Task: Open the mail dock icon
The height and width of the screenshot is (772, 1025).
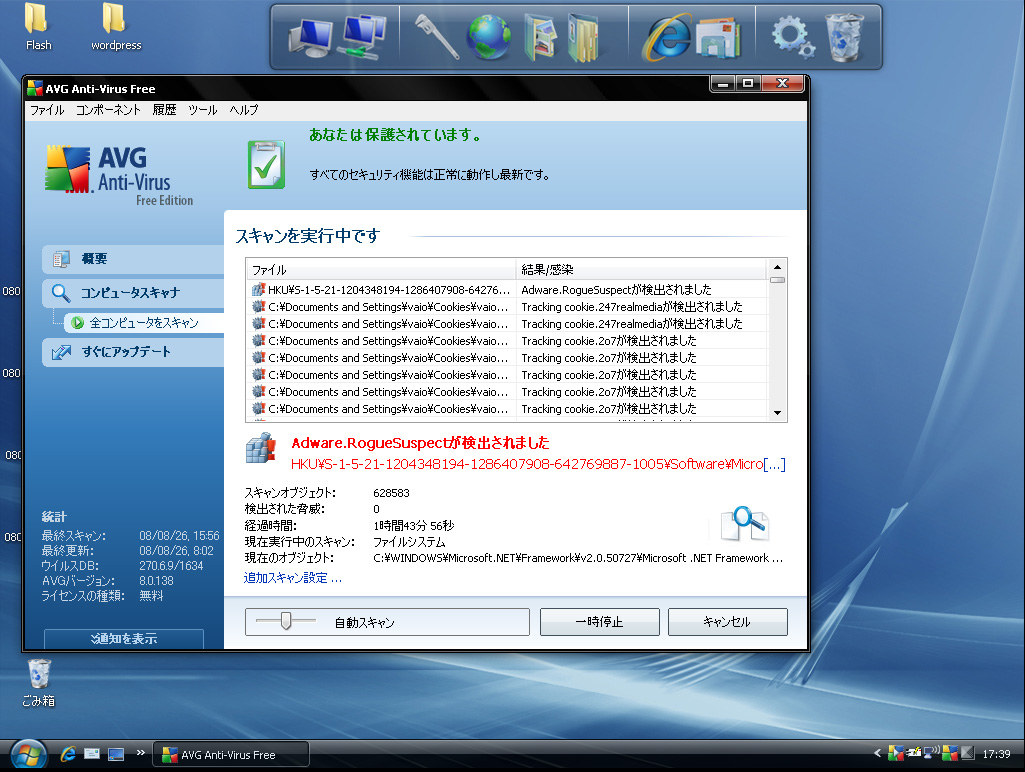Action: [719, 38]
